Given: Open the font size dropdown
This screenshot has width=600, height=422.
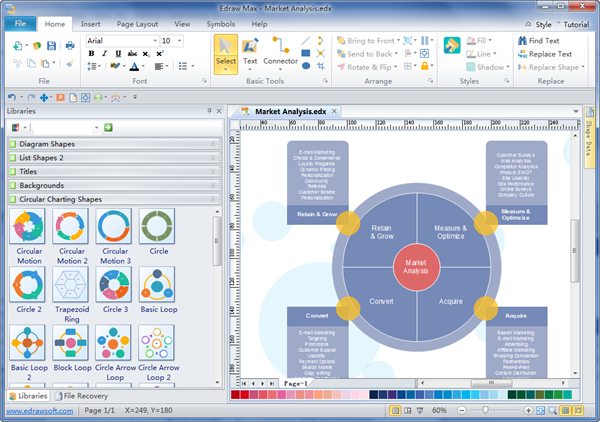Looking at the screenshot, I should [x=179, y=40].
